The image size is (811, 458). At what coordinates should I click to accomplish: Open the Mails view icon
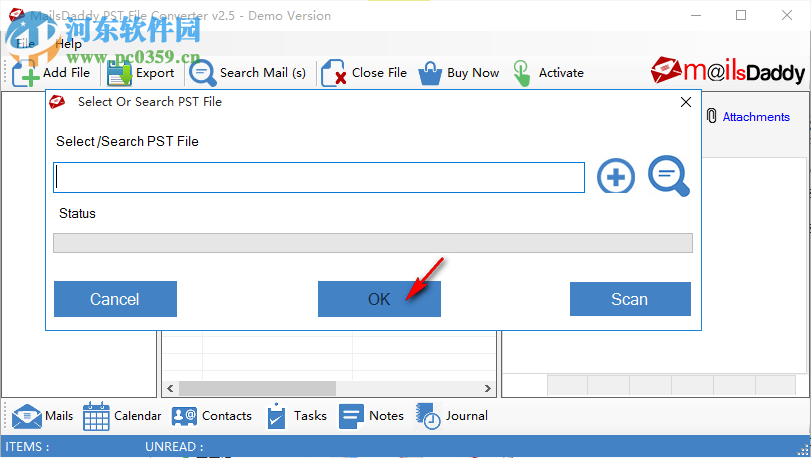click(26, 417)
